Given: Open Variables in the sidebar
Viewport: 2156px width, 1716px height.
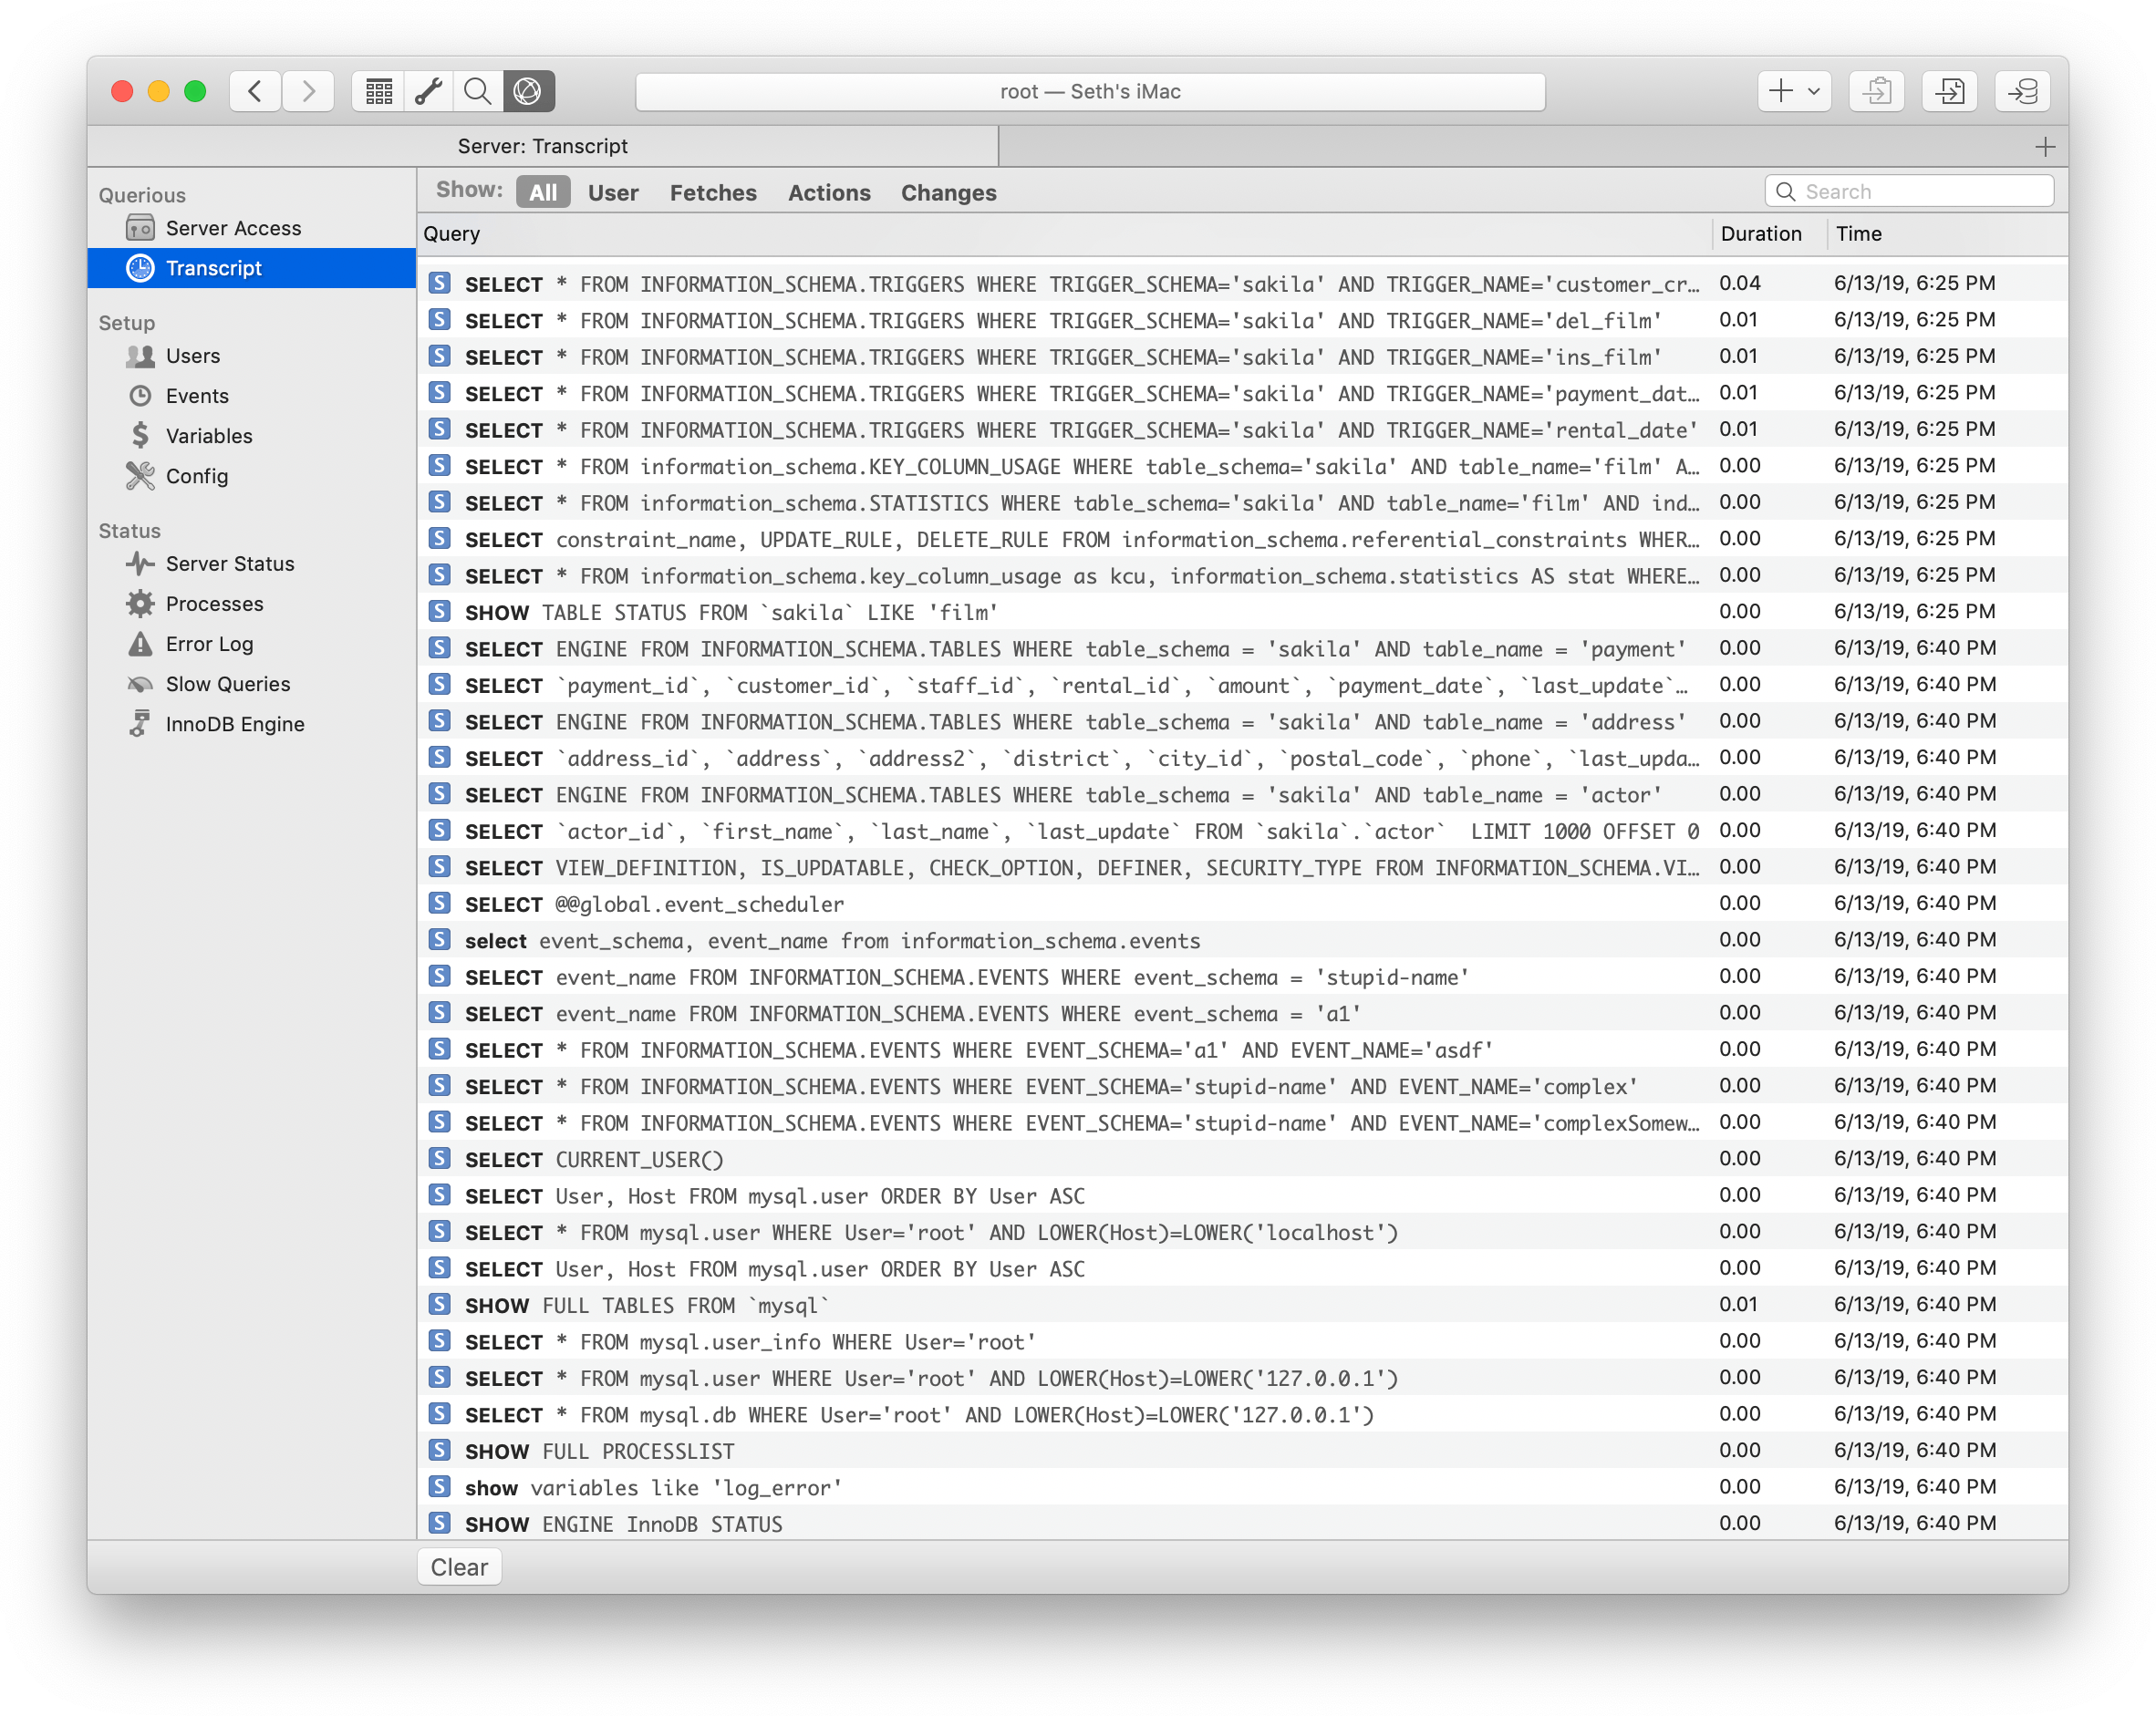Looking at the screenshot, I should [251, 436].
